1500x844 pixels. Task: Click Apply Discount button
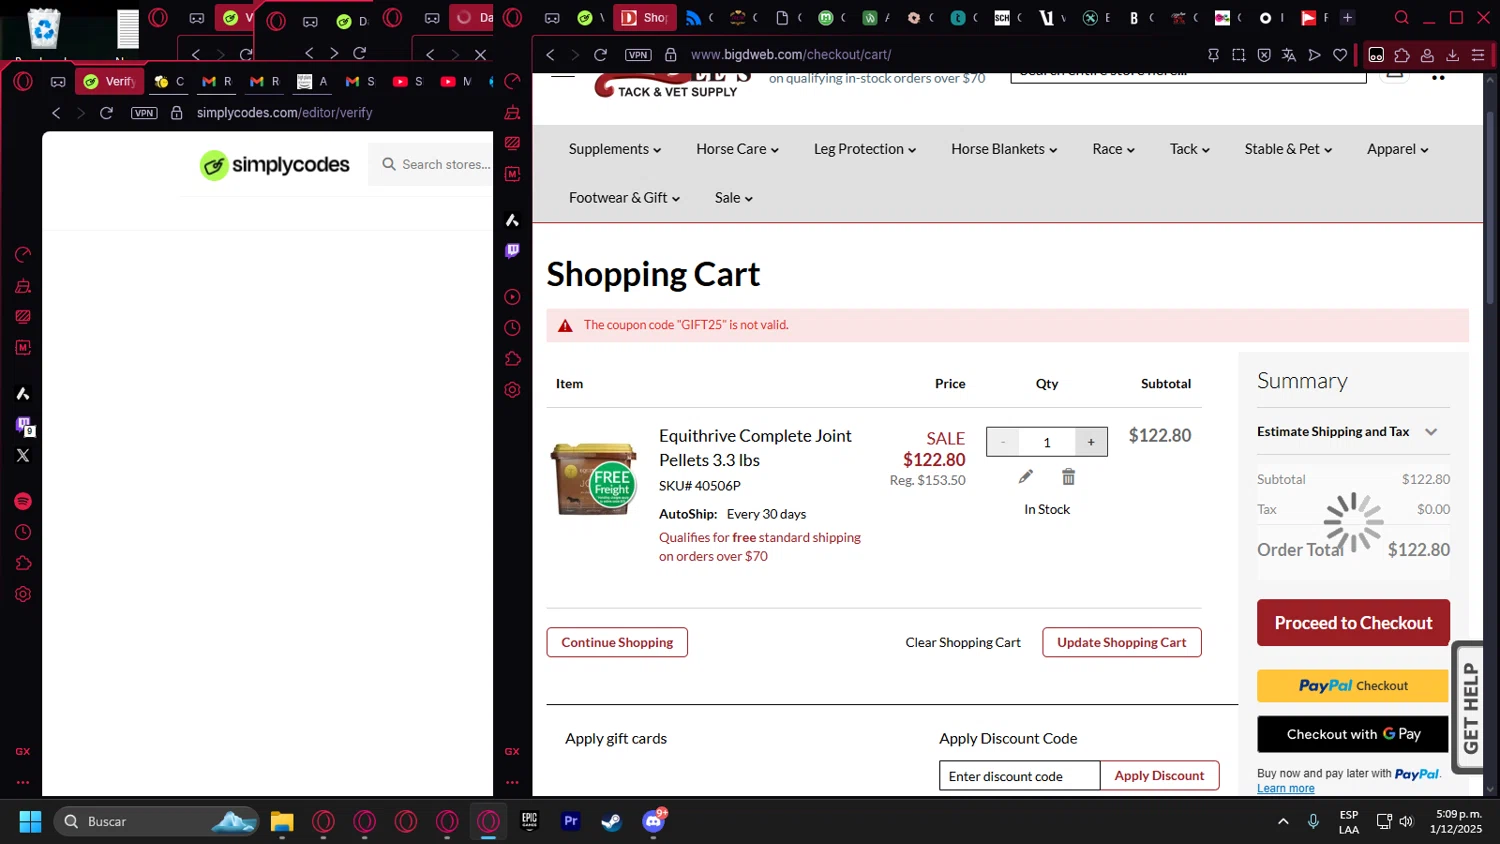point(1159,776)
